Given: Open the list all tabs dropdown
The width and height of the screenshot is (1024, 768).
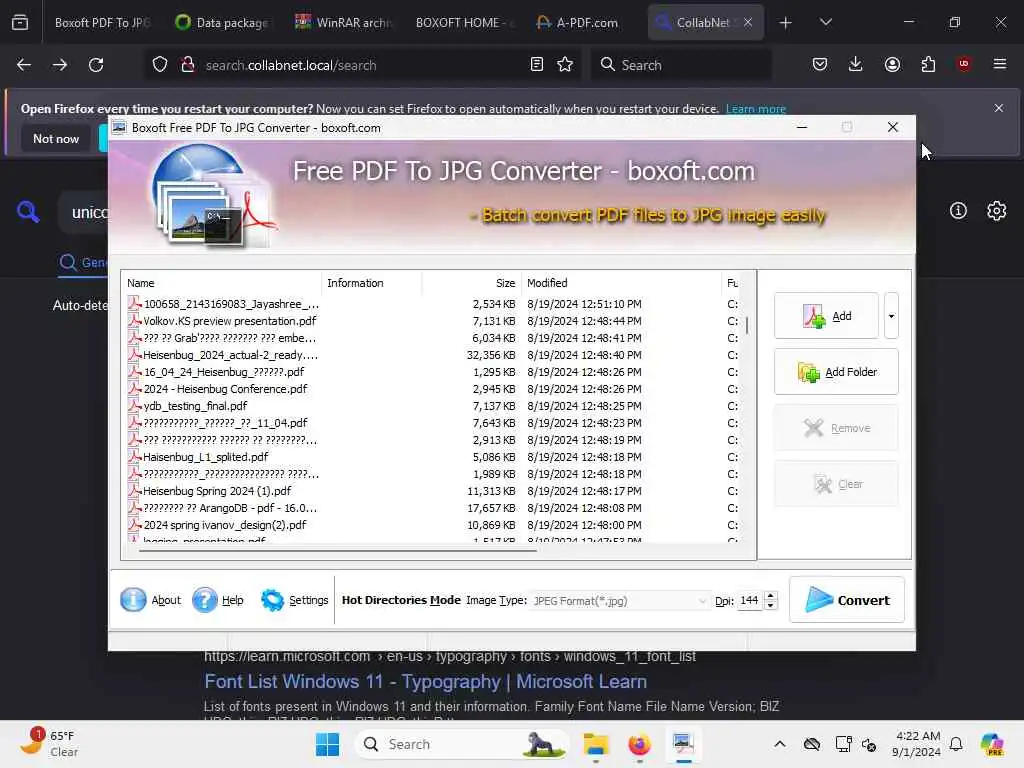Looking at the screenshot, I should [x=825, y=22].
